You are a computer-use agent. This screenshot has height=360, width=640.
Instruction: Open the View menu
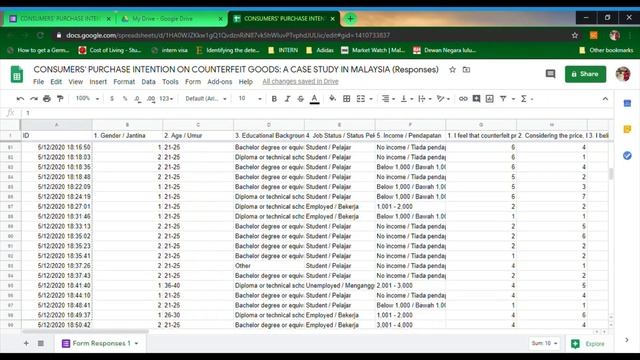click(76, 82)
